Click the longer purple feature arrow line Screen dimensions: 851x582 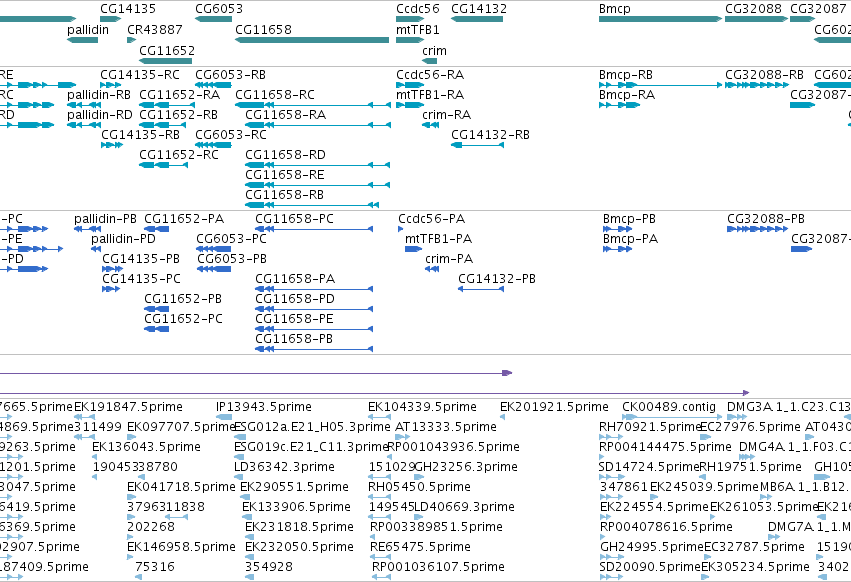(374, 393)
